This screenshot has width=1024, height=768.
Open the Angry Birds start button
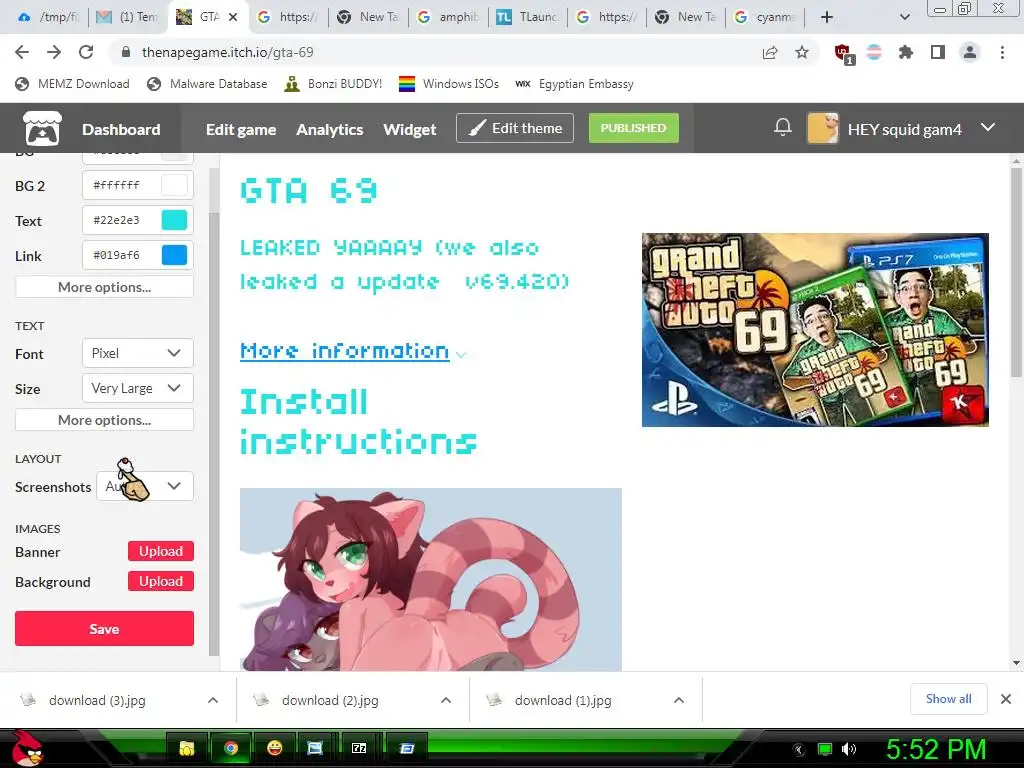point(27,748)
